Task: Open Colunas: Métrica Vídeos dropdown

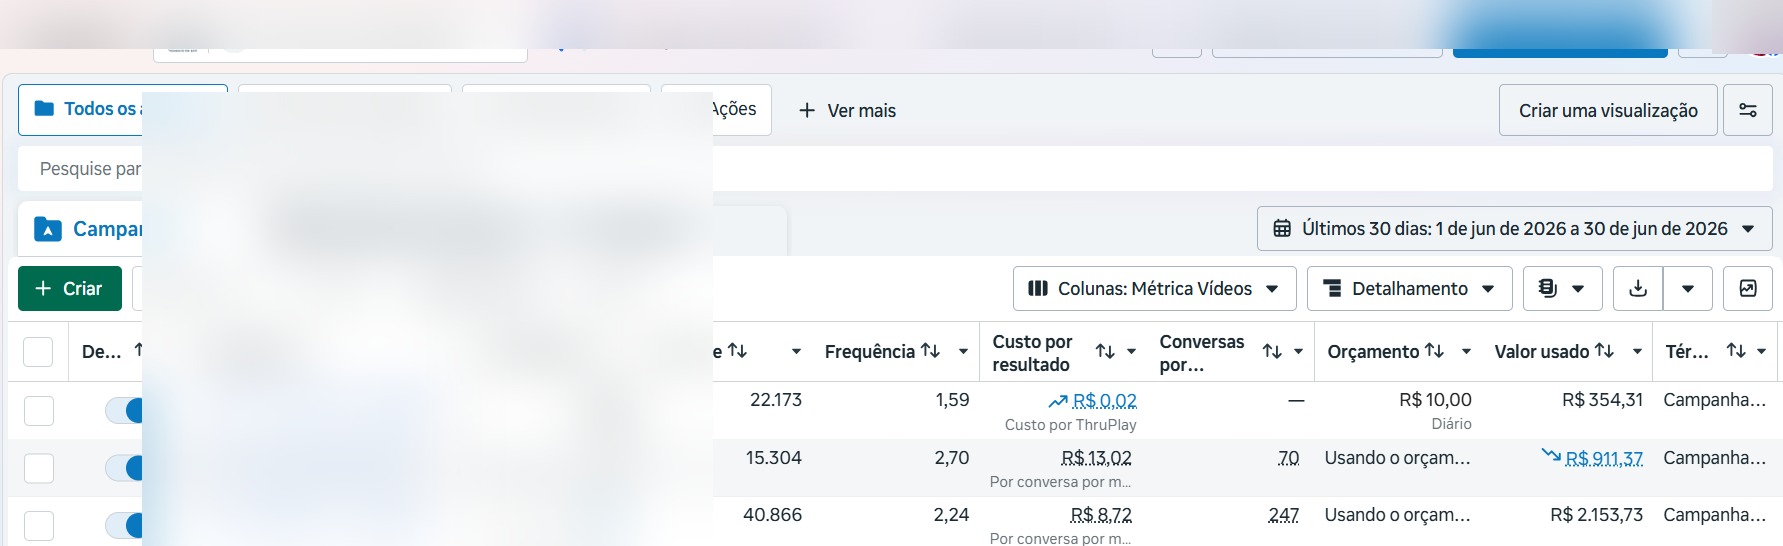Action: pos(1155,289)
